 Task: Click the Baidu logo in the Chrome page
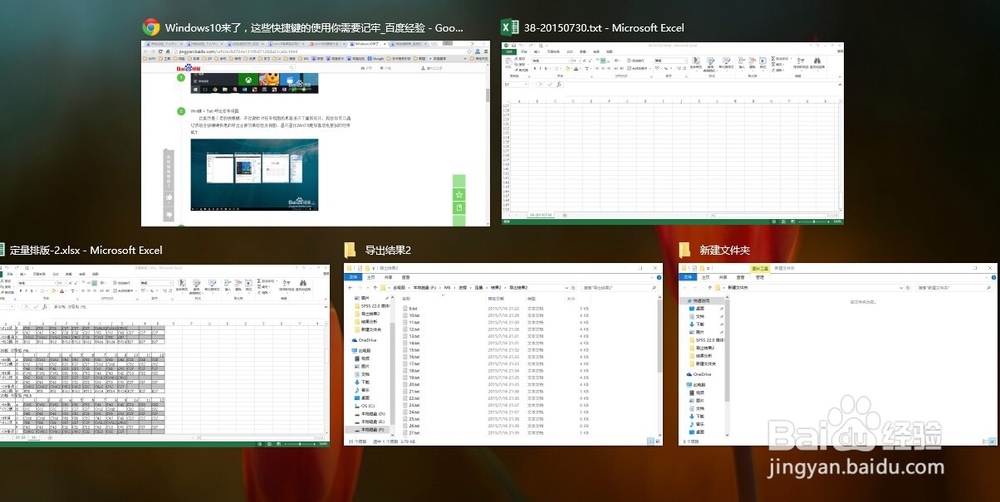coord(189,68)
